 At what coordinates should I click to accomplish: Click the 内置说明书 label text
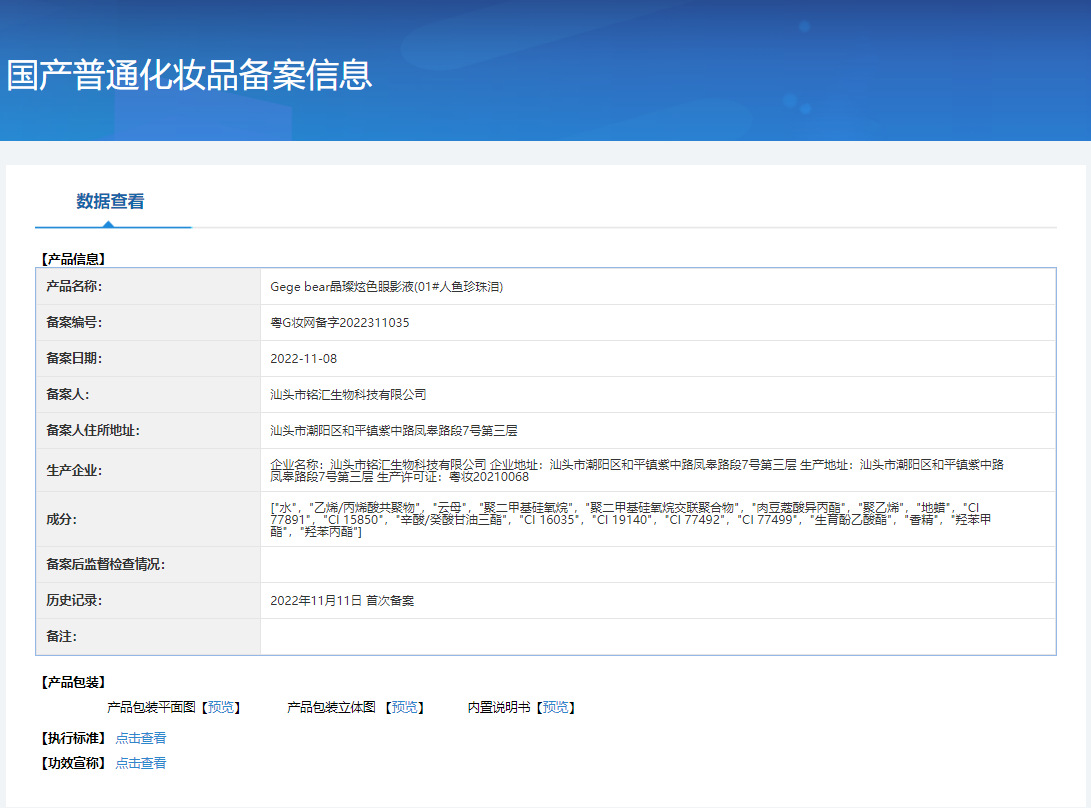pos(499,707)
